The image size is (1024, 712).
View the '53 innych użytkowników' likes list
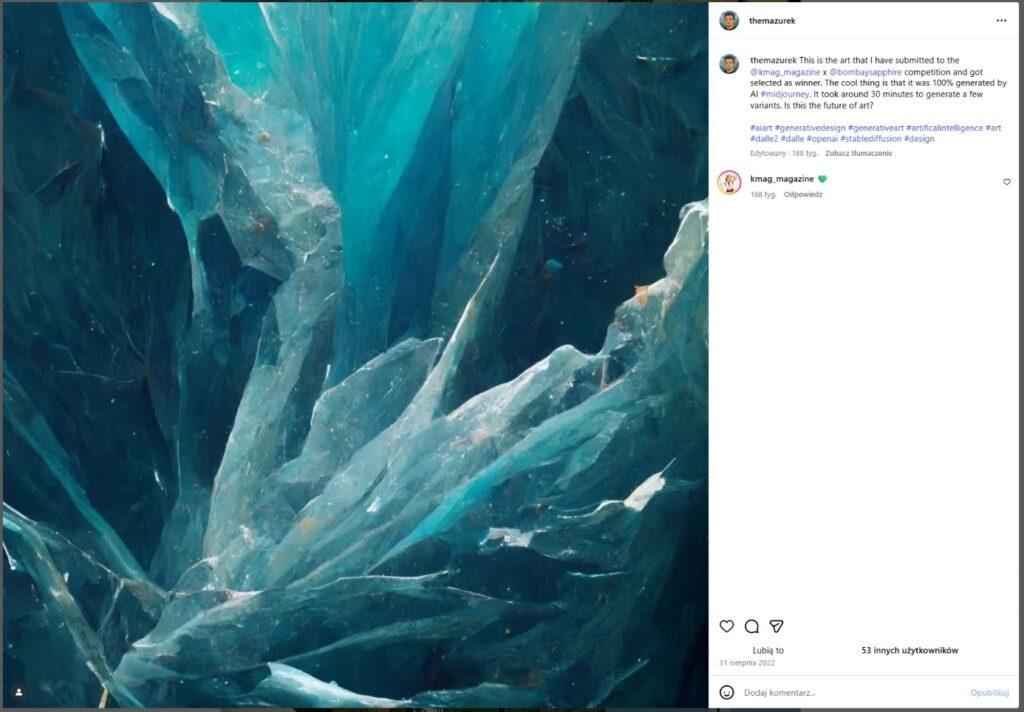(x=909, y=650)
